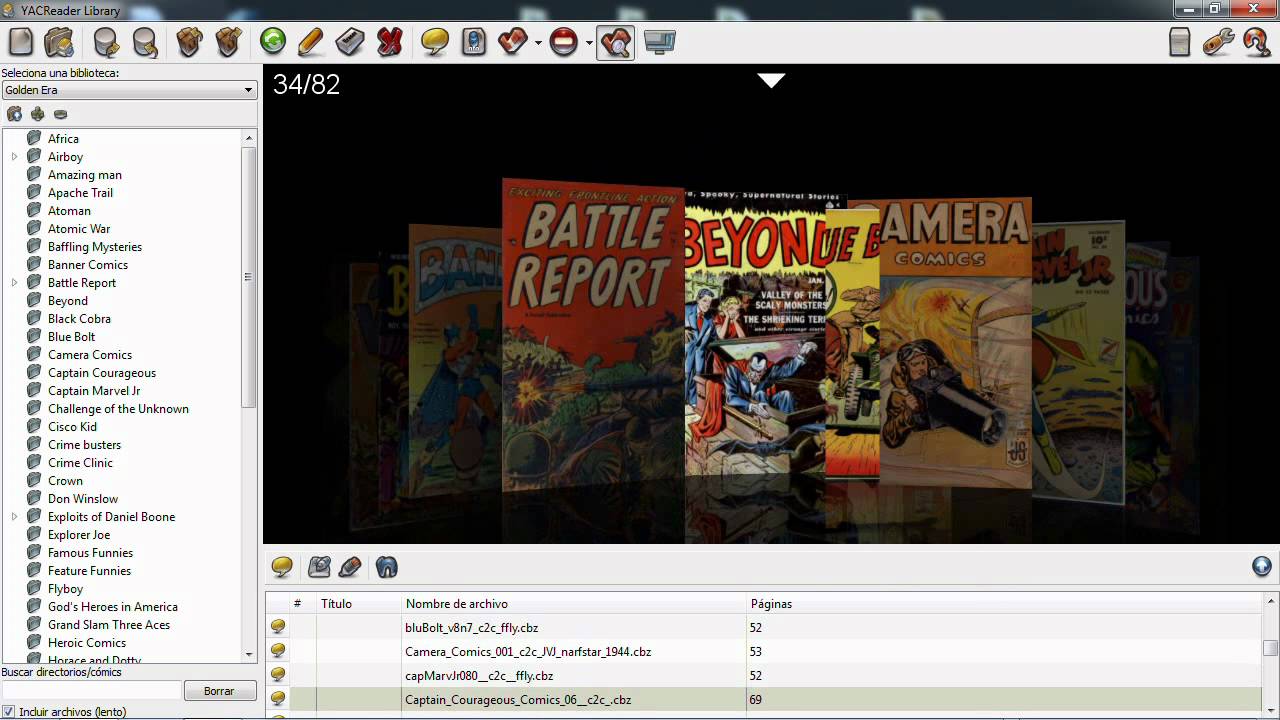Image resolution: width=1280 pixels, height=720 pixels.
Task: Select the Challenge of the Unknown folder
Action: pos(118,409)
